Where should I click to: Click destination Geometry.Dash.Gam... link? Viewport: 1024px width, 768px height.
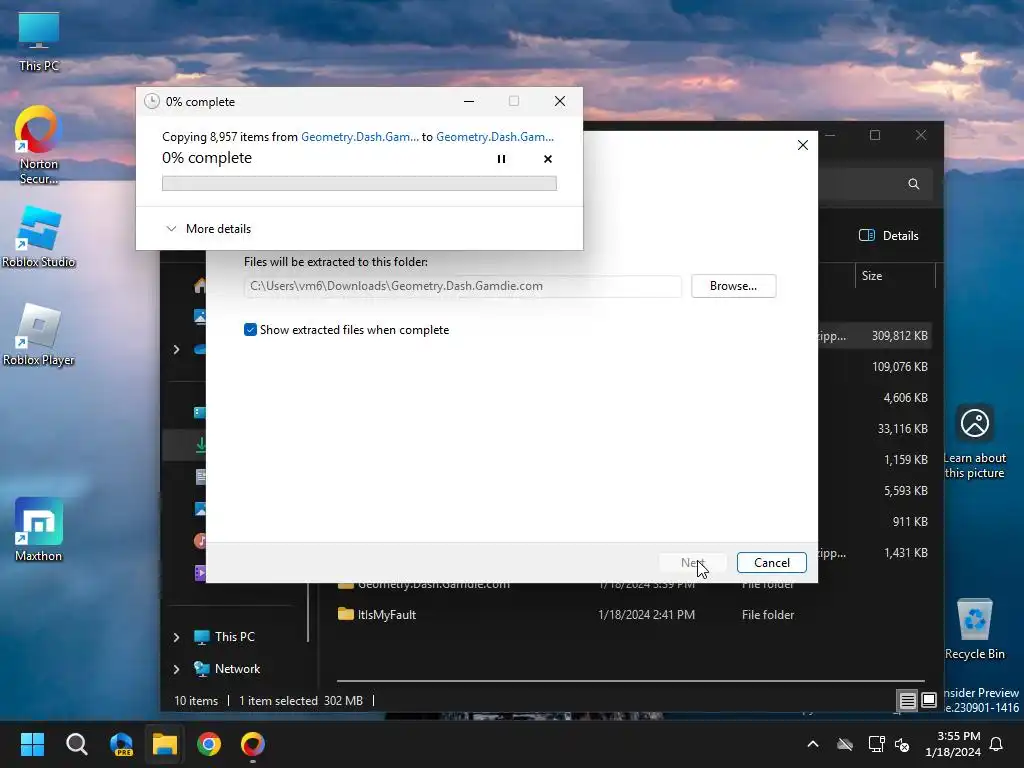pyautogui.click(x=495, y=136)
